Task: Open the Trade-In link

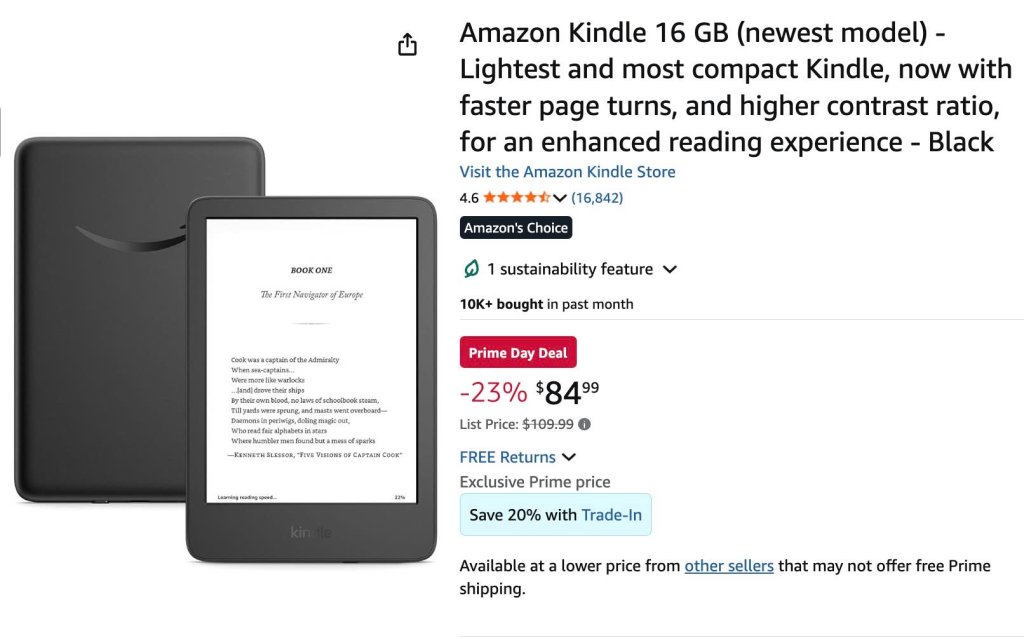Action: point(611,515)
